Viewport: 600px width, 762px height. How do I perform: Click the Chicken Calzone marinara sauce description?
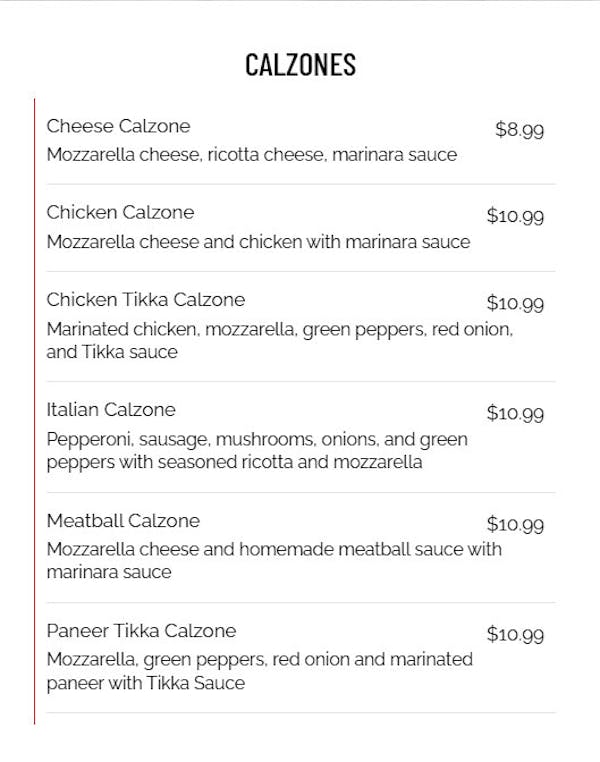coord(258,242)
